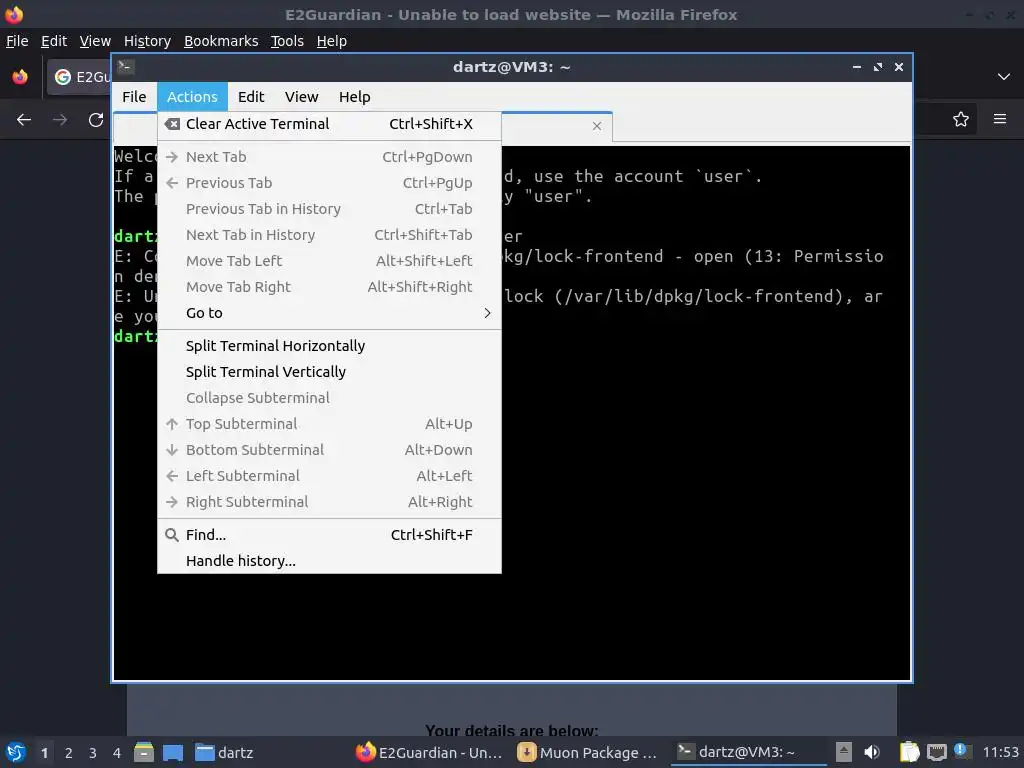Switch to workspace 3

click(x=93, y=753)
